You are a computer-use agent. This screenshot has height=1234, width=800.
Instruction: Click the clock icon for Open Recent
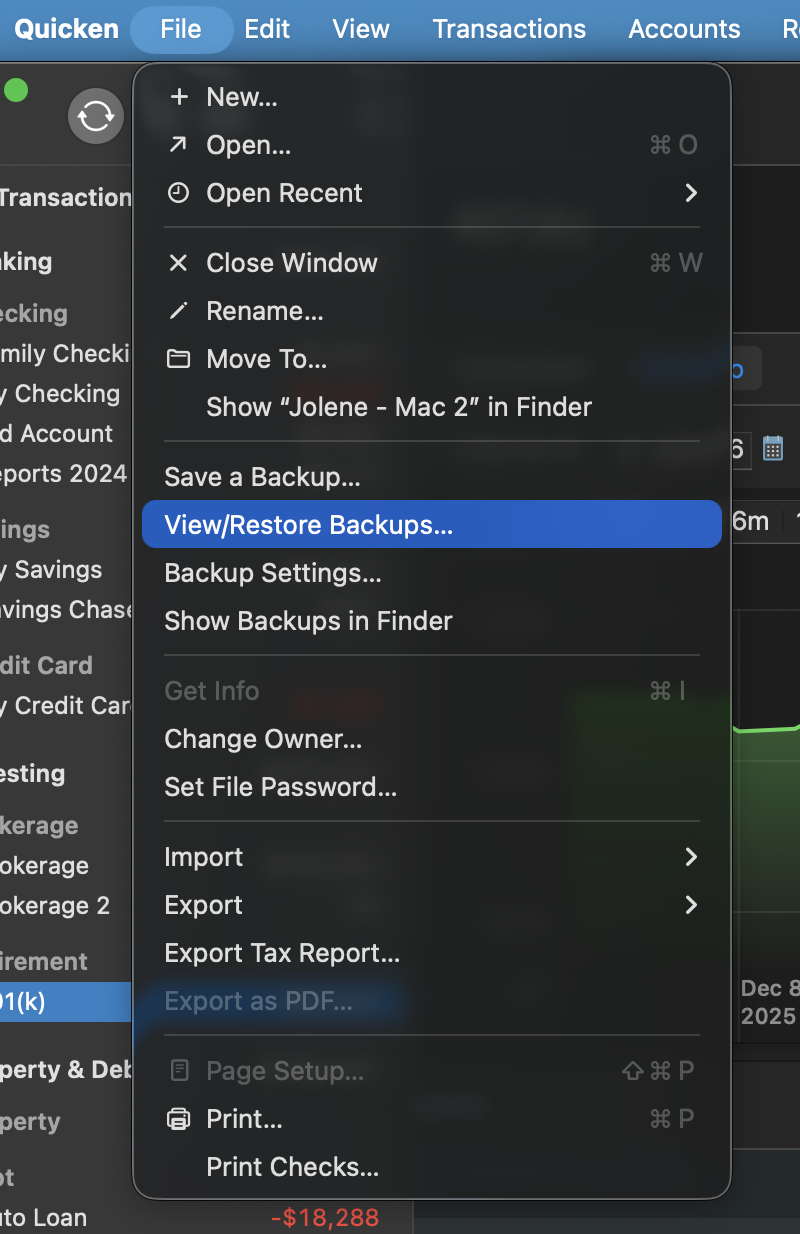click(178, 193)
